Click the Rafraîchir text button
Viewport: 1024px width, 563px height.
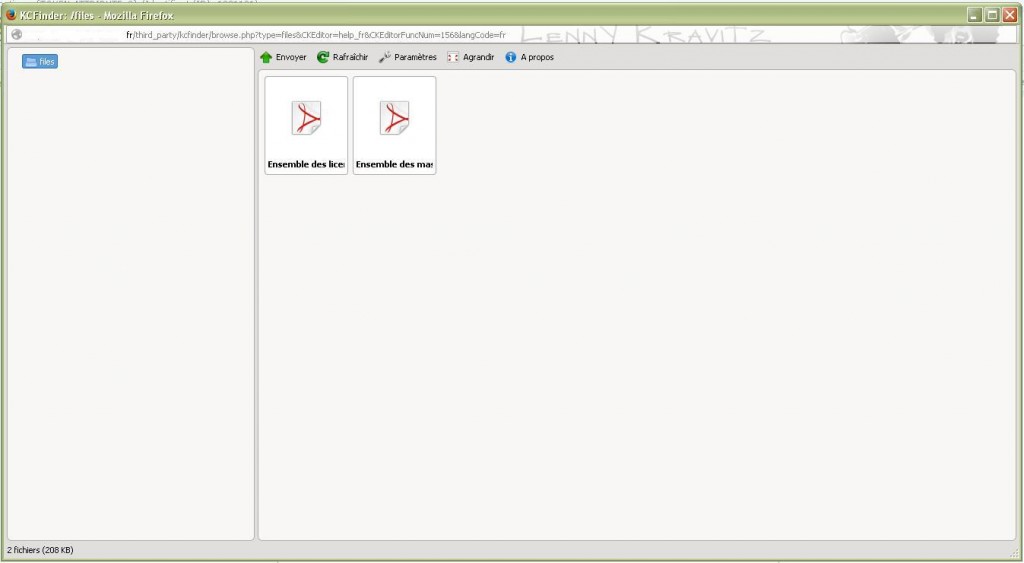(350, 57)
